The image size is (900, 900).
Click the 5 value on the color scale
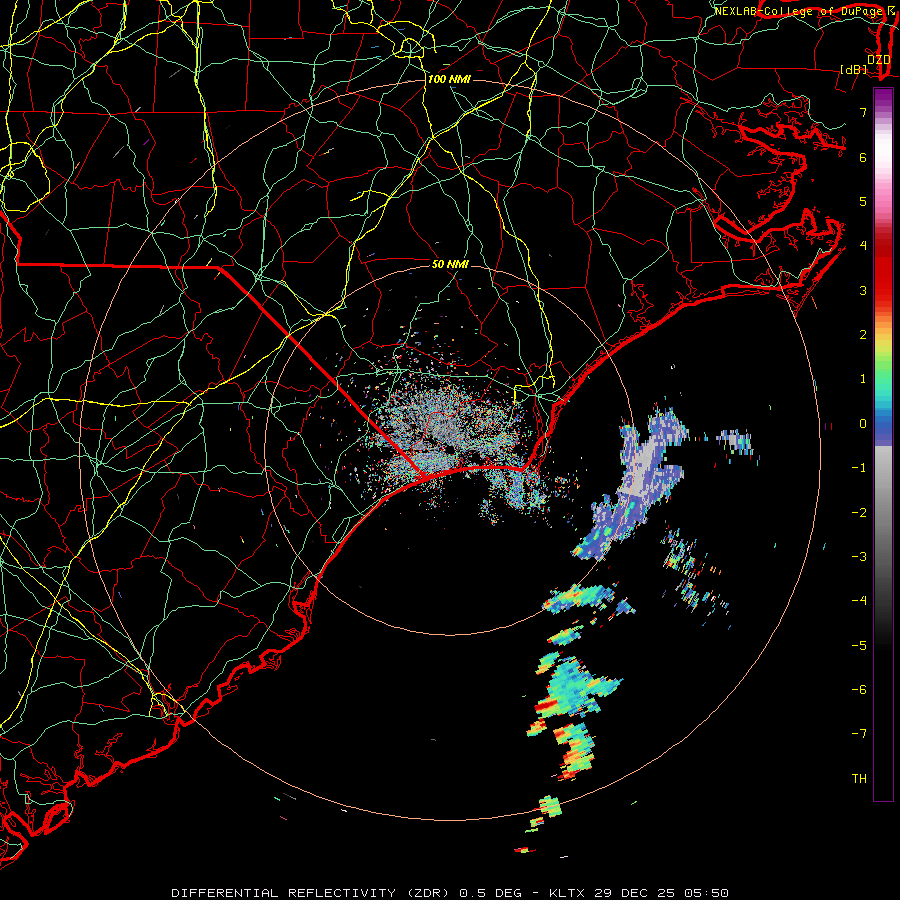point(863,201)
